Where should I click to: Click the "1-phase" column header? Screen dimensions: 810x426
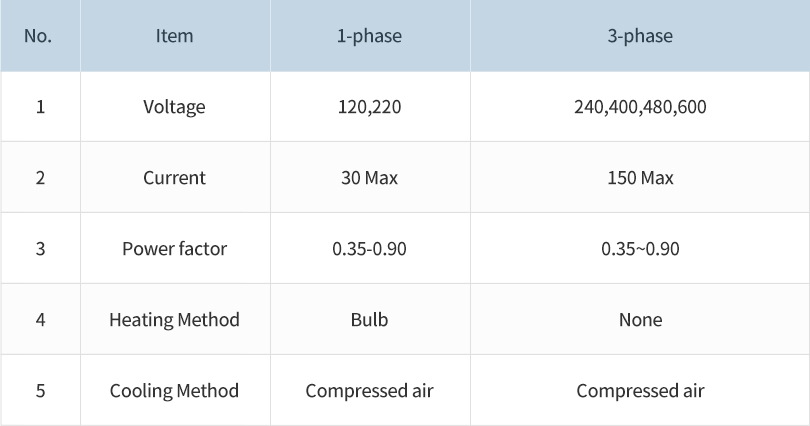[369, 36]
